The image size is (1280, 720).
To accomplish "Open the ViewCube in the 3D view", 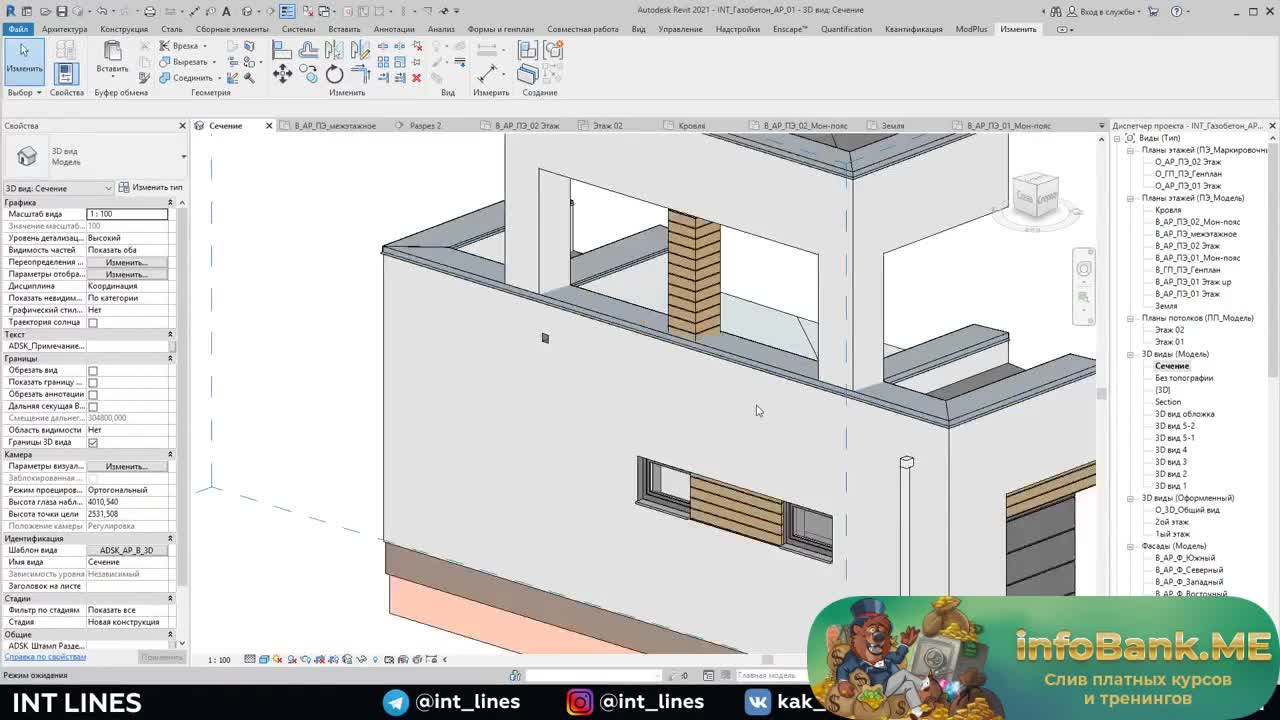I will 1035,194.
